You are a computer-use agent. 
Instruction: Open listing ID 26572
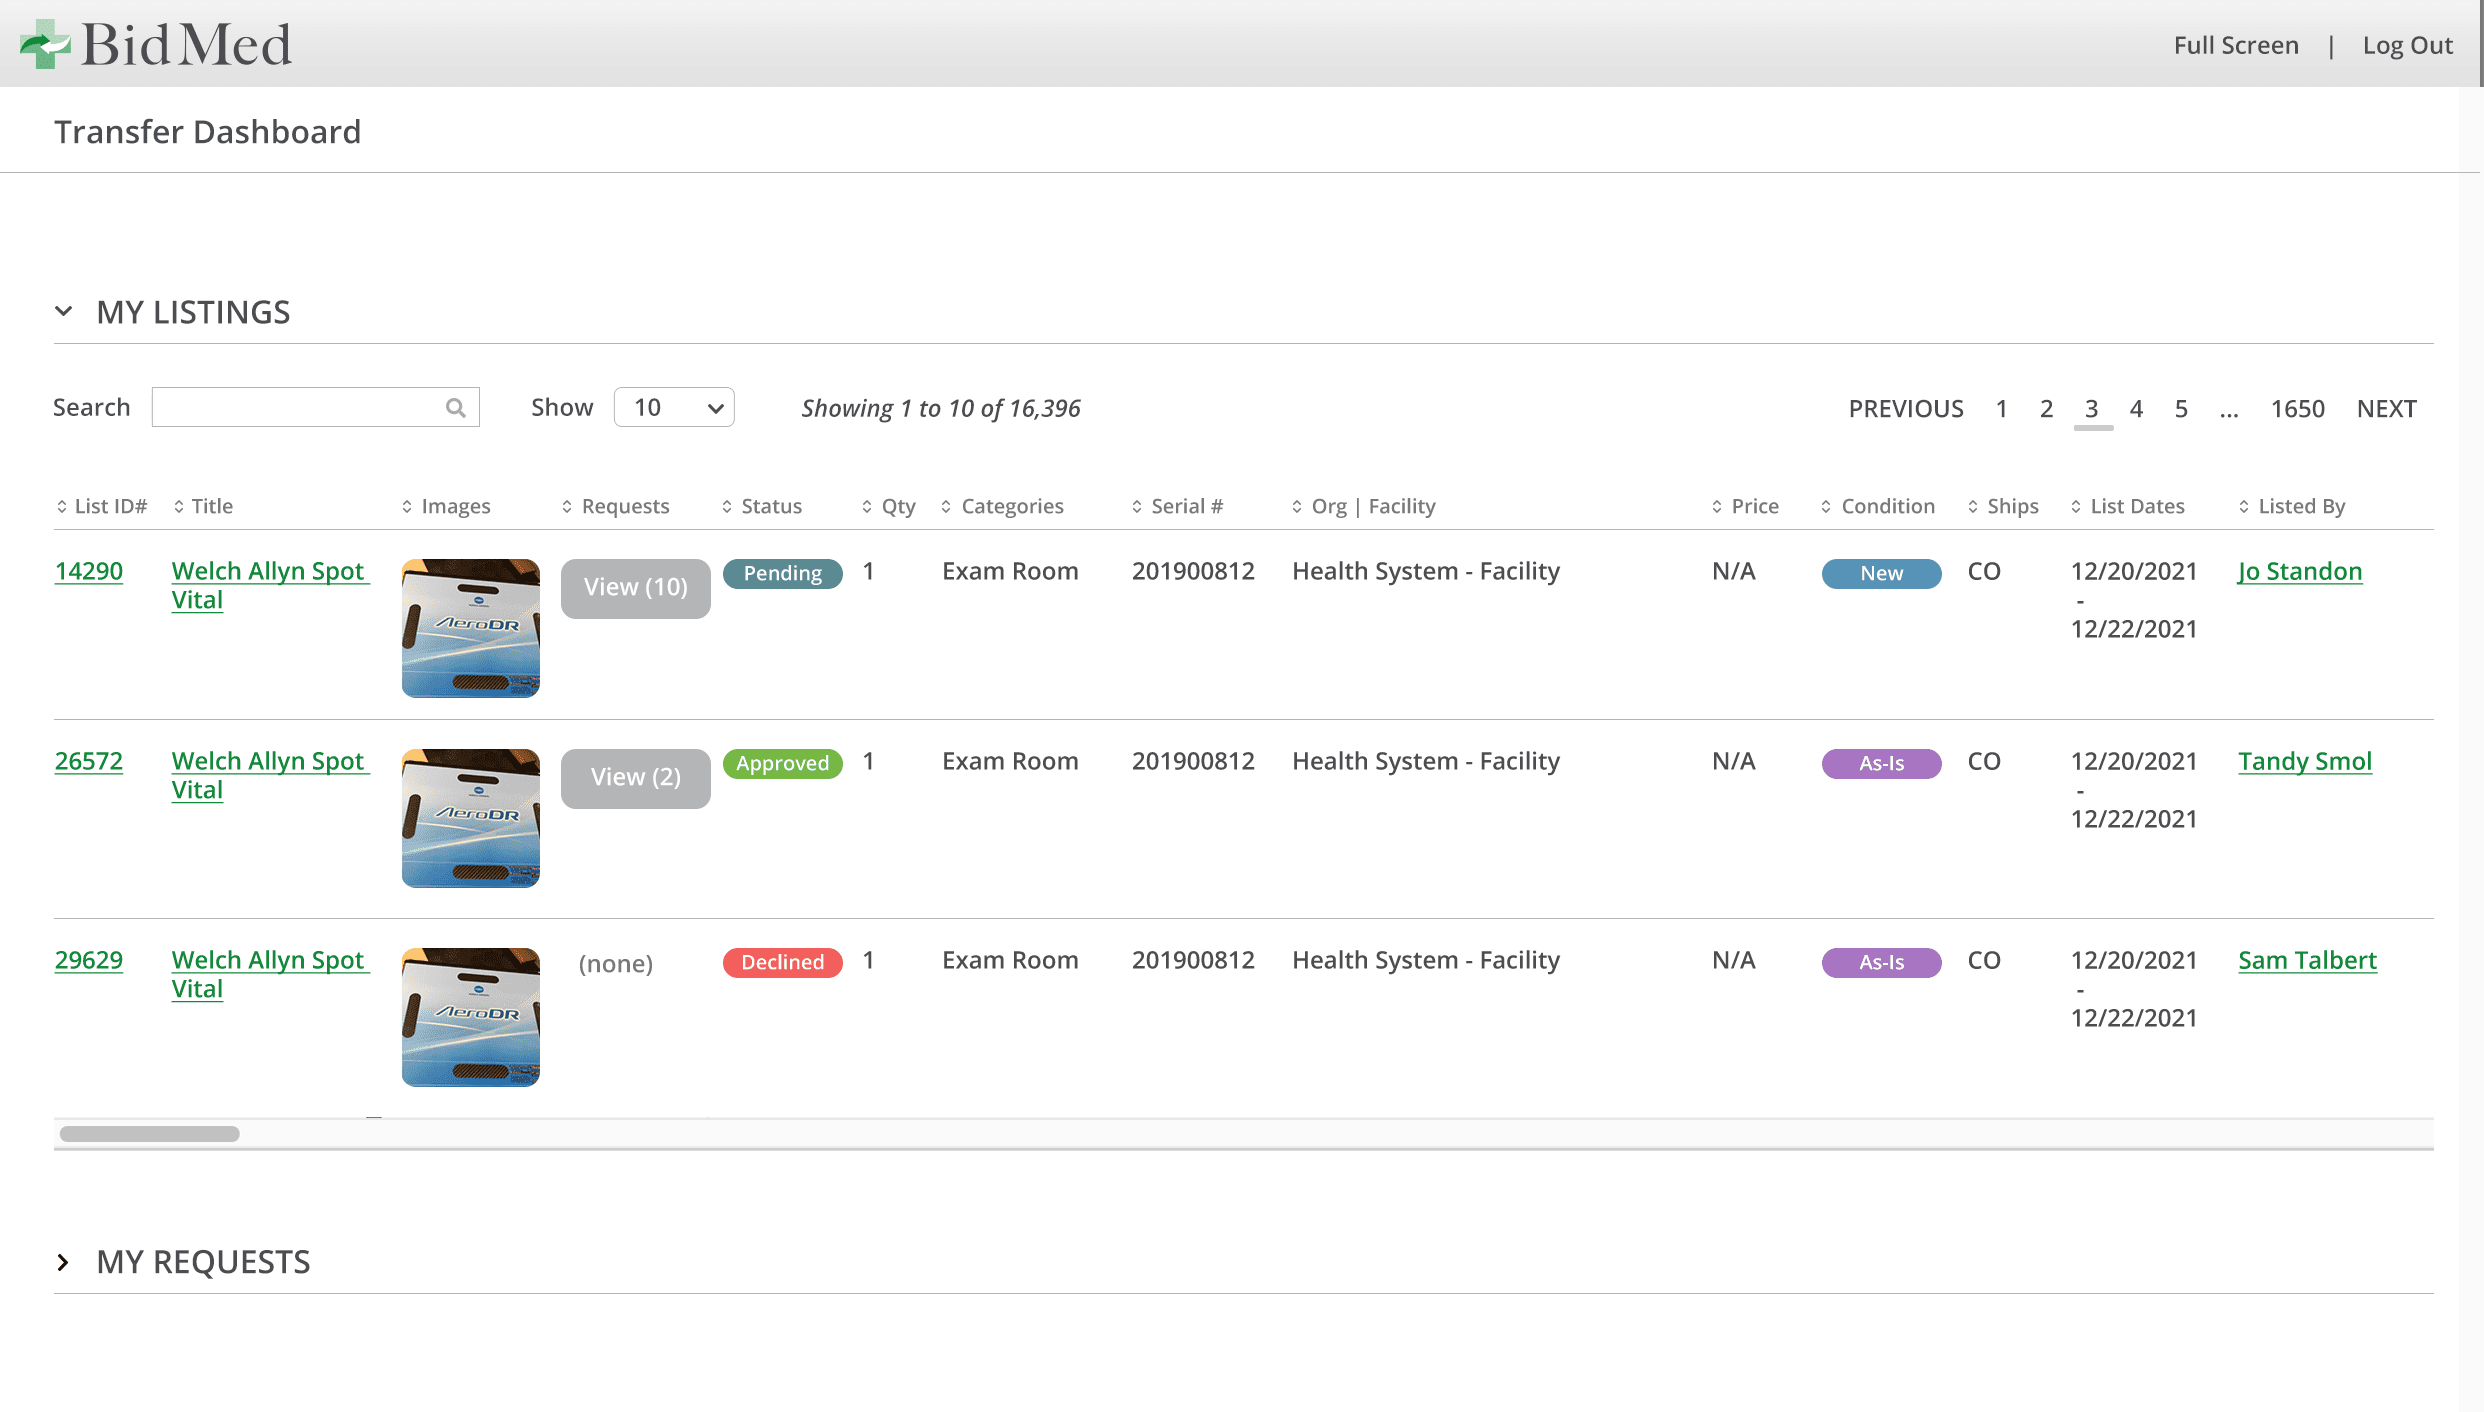point(89,761)
